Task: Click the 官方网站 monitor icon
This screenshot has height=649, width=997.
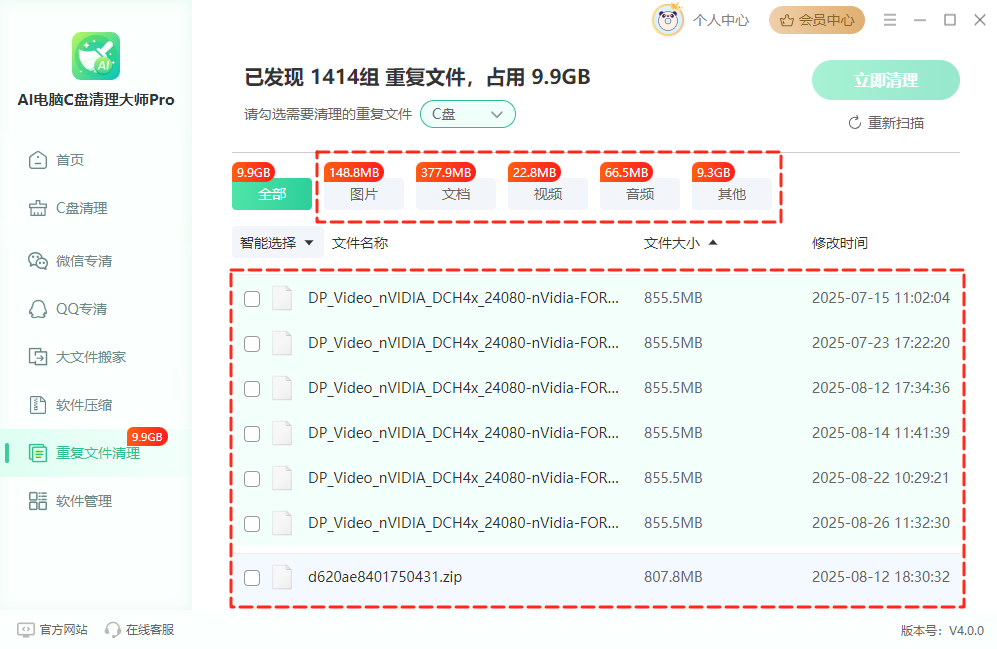Action: pos(26,630)
